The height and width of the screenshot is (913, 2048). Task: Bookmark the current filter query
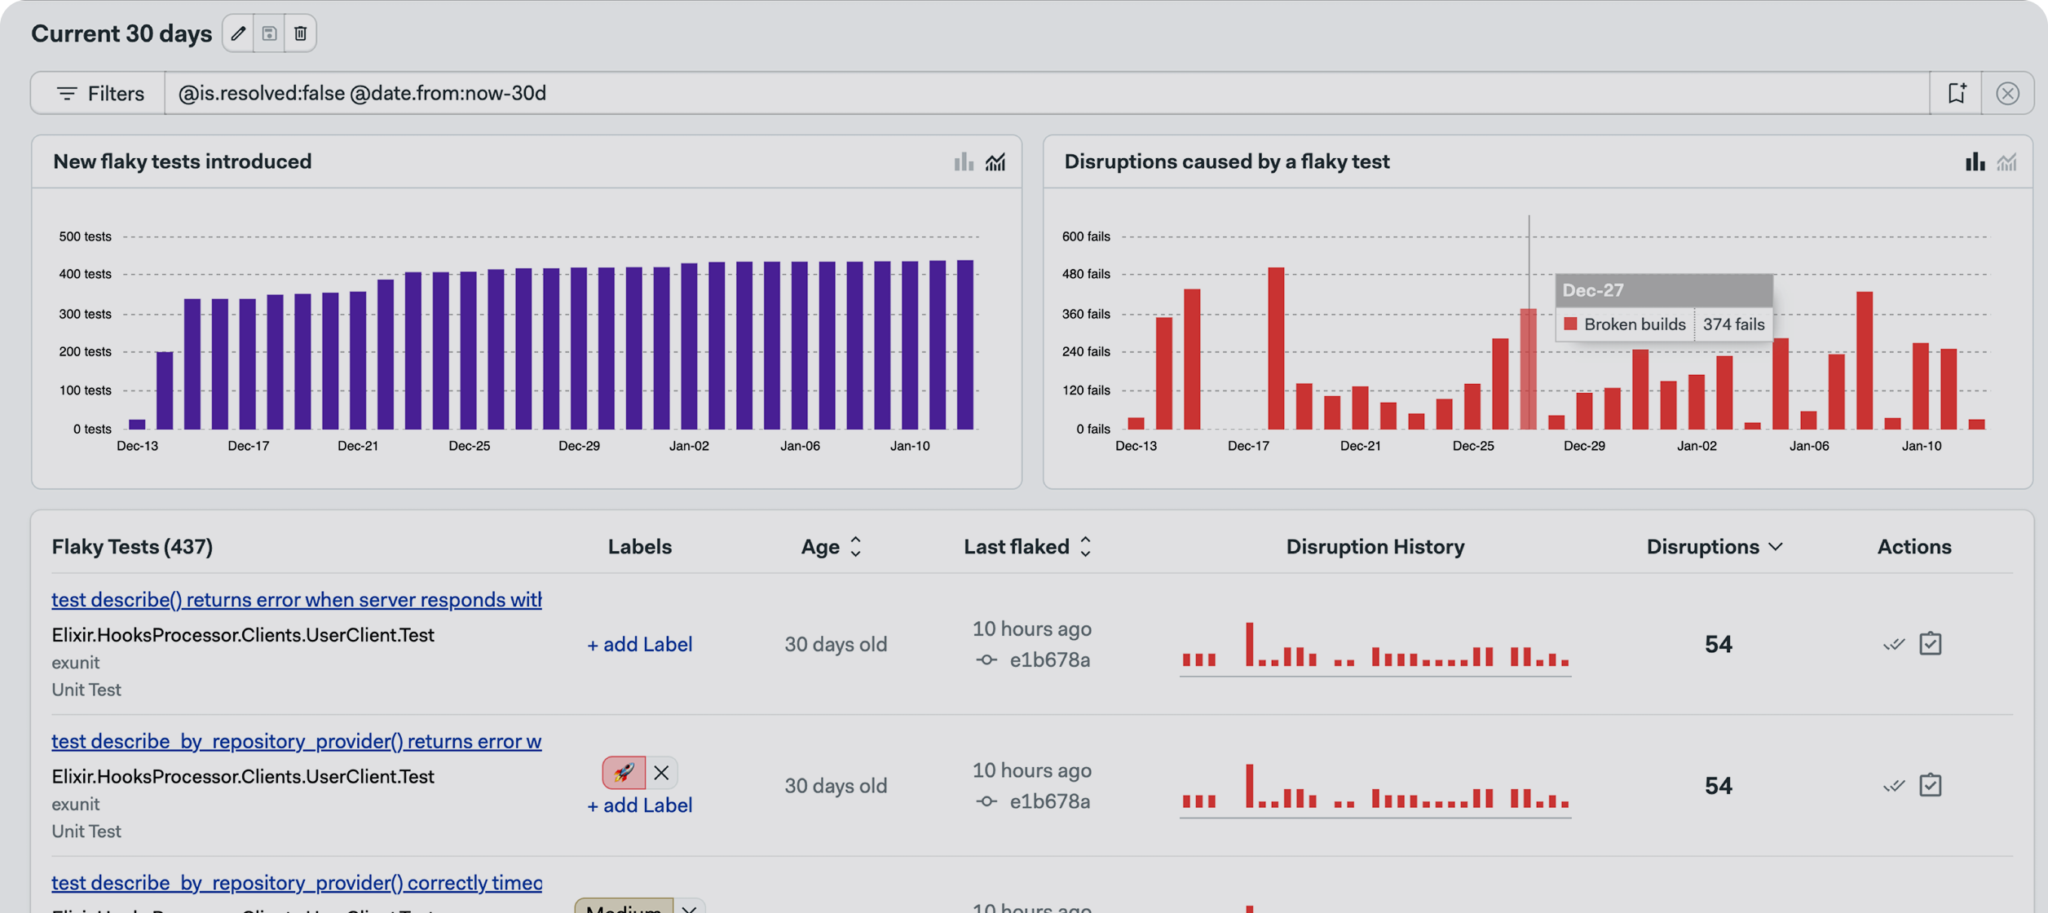click(x=1957, y=92)
